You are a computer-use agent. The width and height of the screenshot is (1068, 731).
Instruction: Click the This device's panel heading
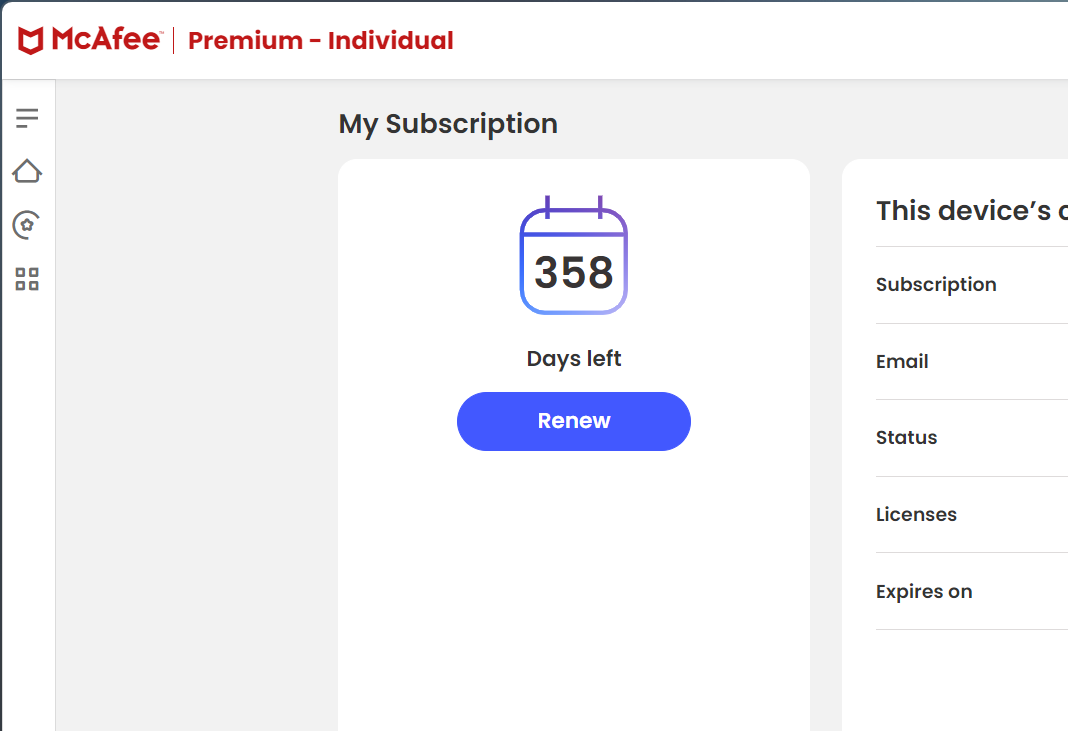(970, 211)
